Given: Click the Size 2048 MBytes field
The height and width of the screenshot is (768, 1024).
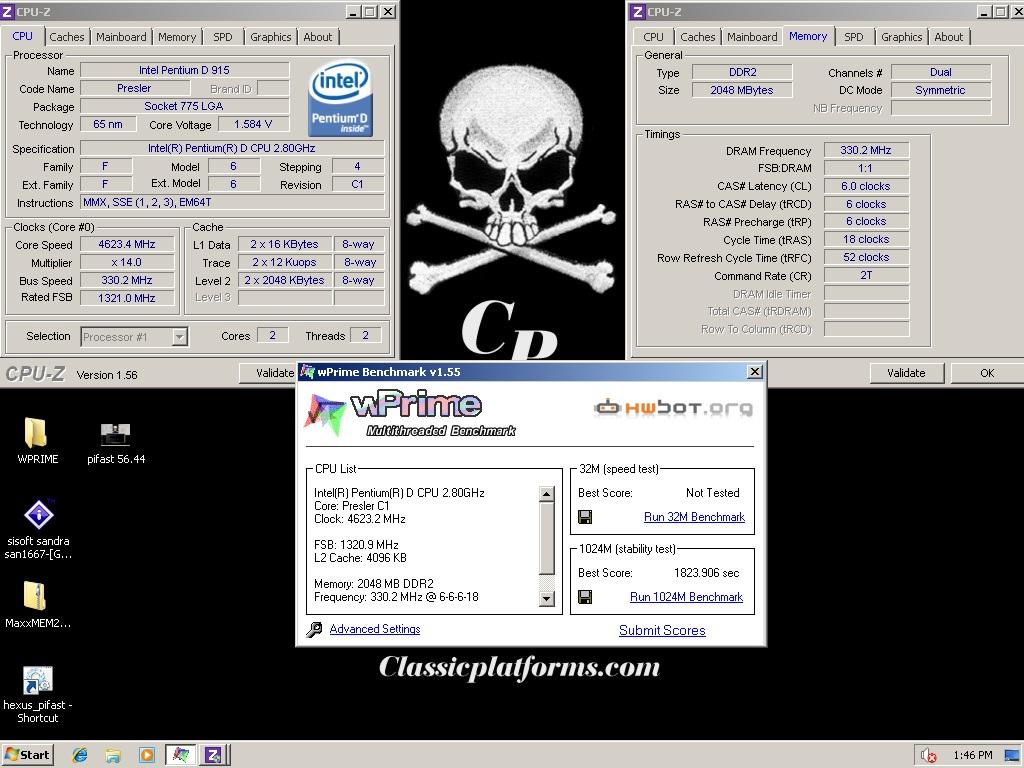Looking at the screenshot, I should click(x=742, y=90).
